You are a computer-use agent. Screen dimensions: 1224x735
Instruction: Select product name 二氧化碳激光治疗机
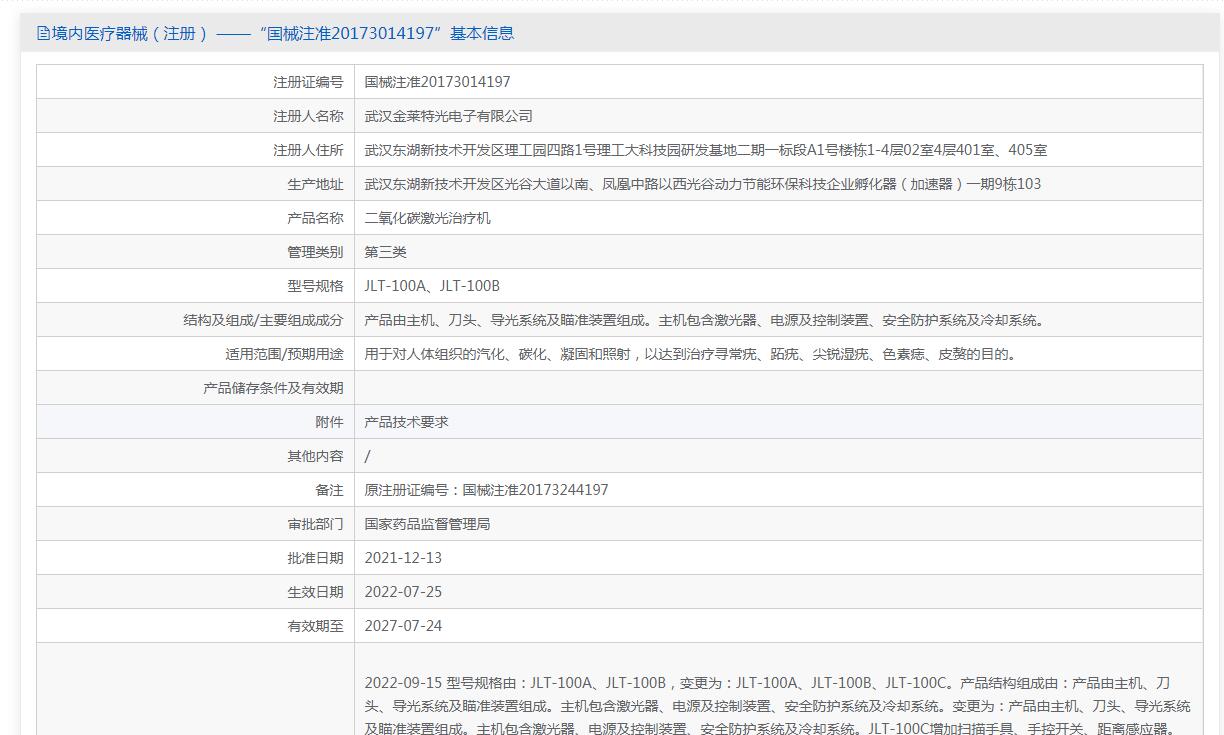point(427,218)
